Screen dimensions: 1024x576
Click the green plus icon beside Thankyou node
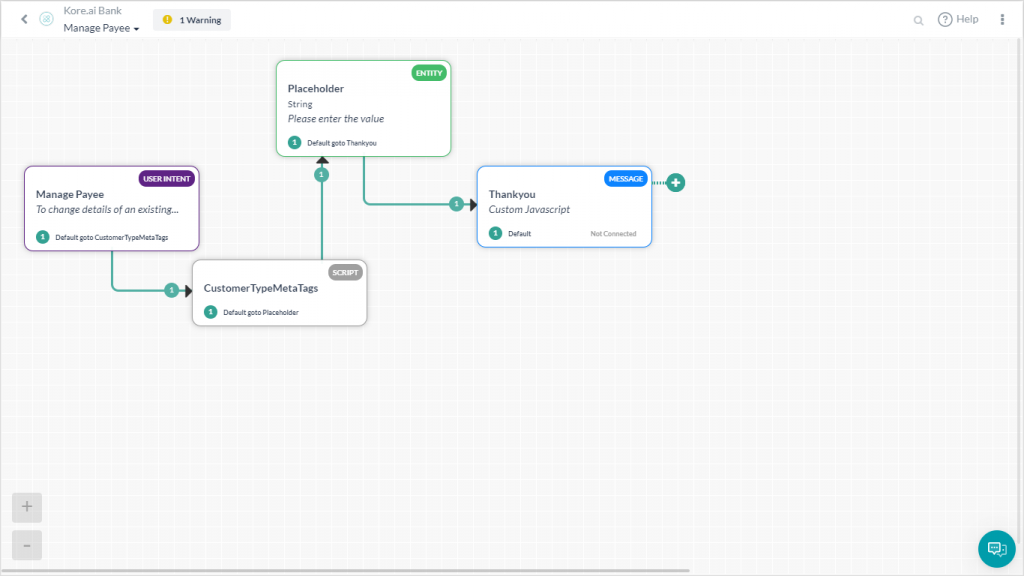coord(676,183)
